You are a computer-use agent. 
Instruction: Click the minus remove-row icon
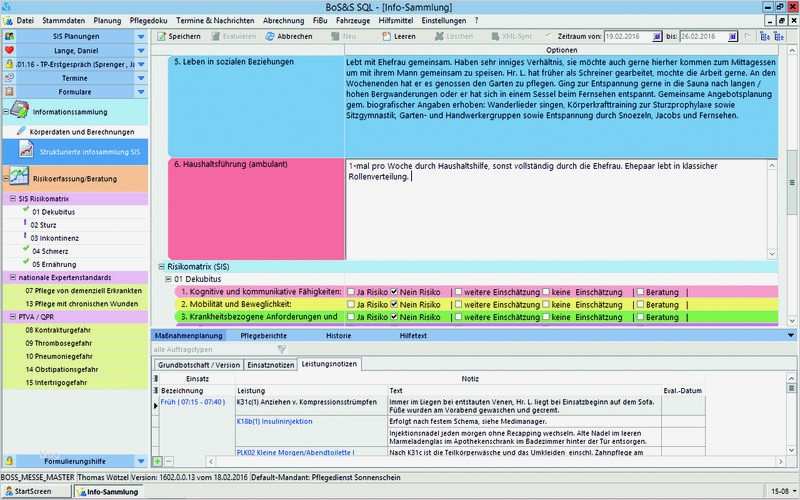(169, 461)
